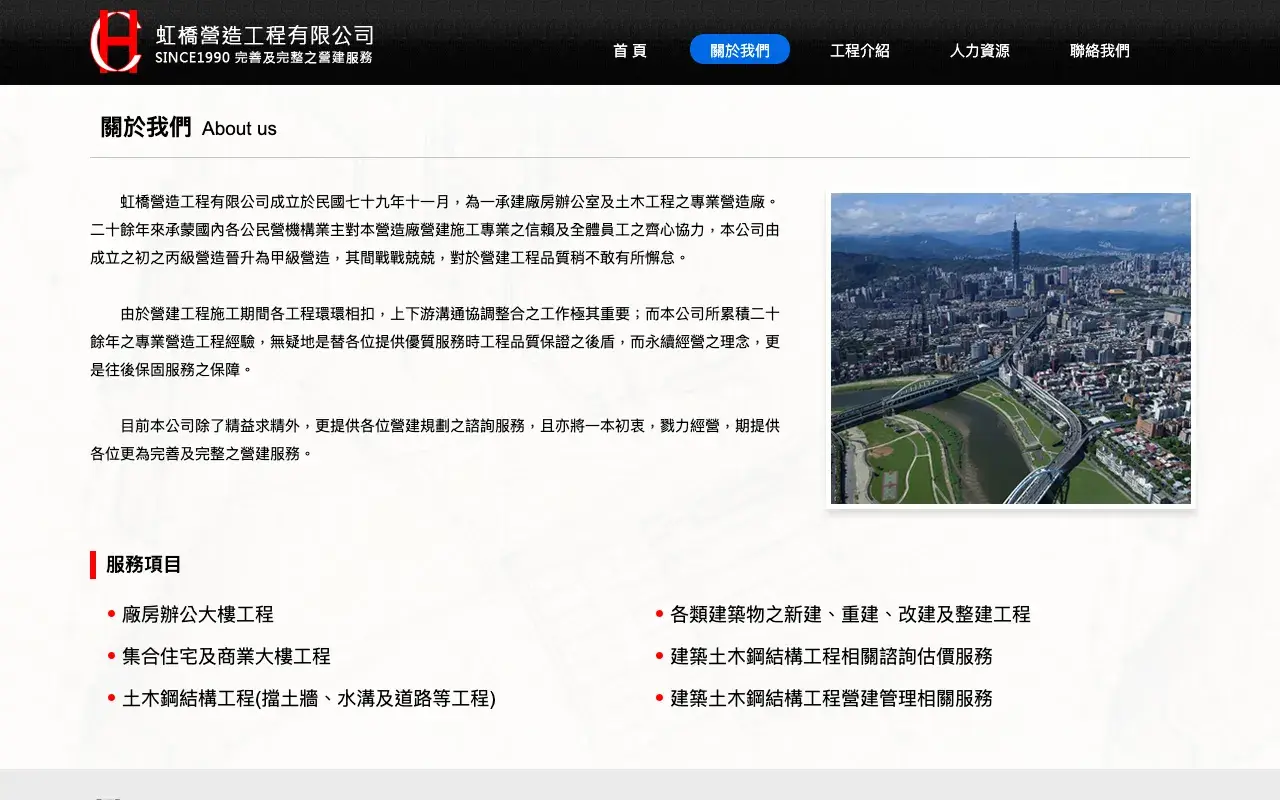Click the 服務項目 section heading

143,564
